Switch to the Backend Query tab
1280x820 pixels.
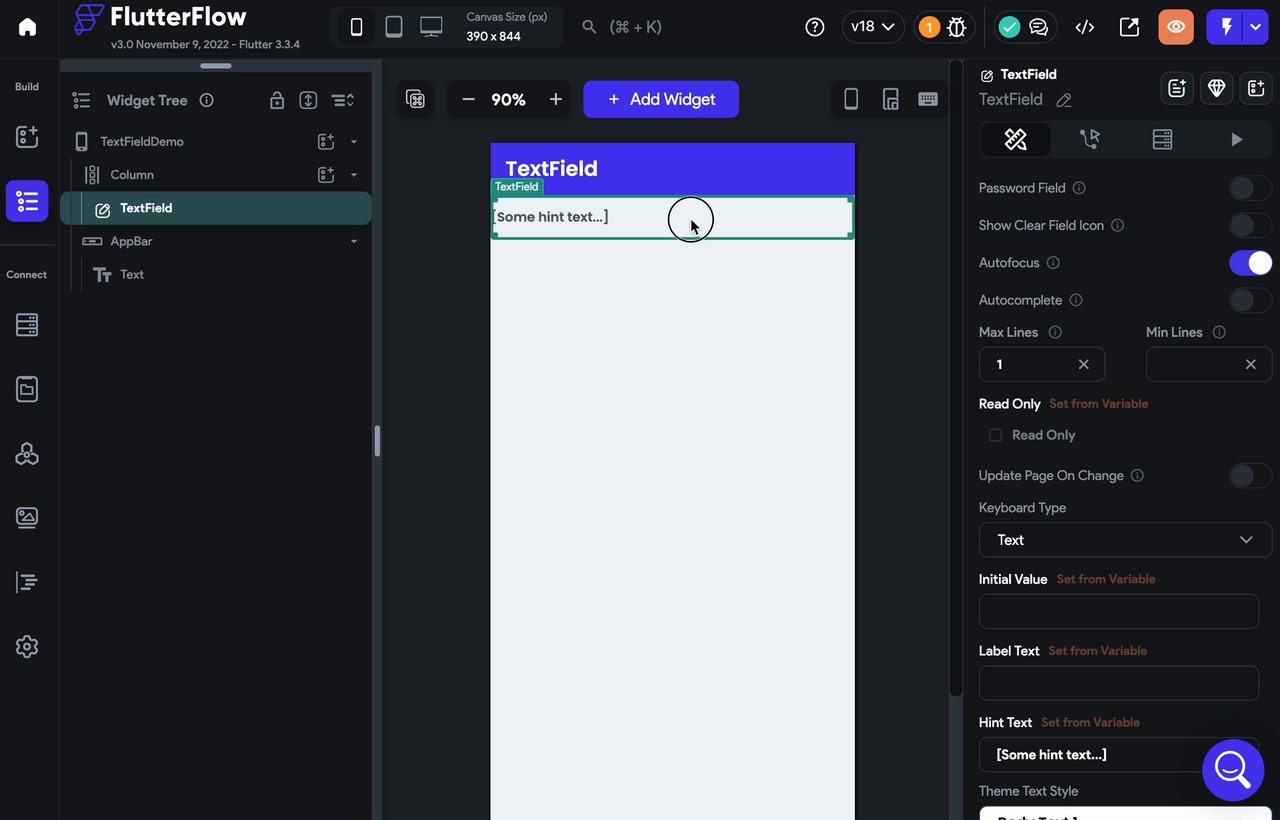tap(1162, 140)
